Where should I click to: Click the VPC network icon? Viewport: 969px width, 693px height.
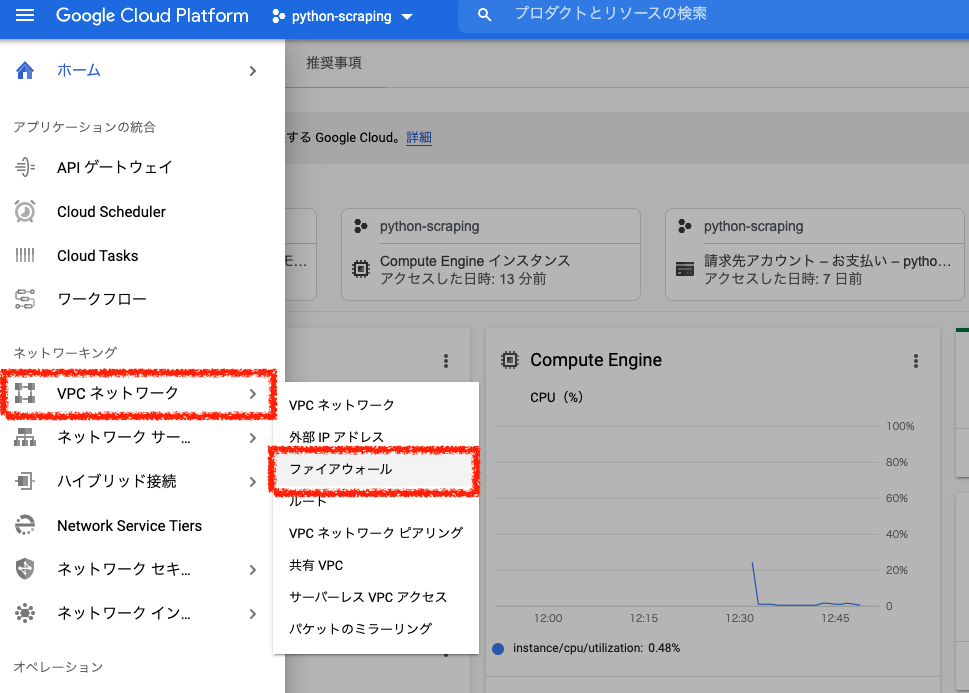pyautogui.click(x=25, y=393)
